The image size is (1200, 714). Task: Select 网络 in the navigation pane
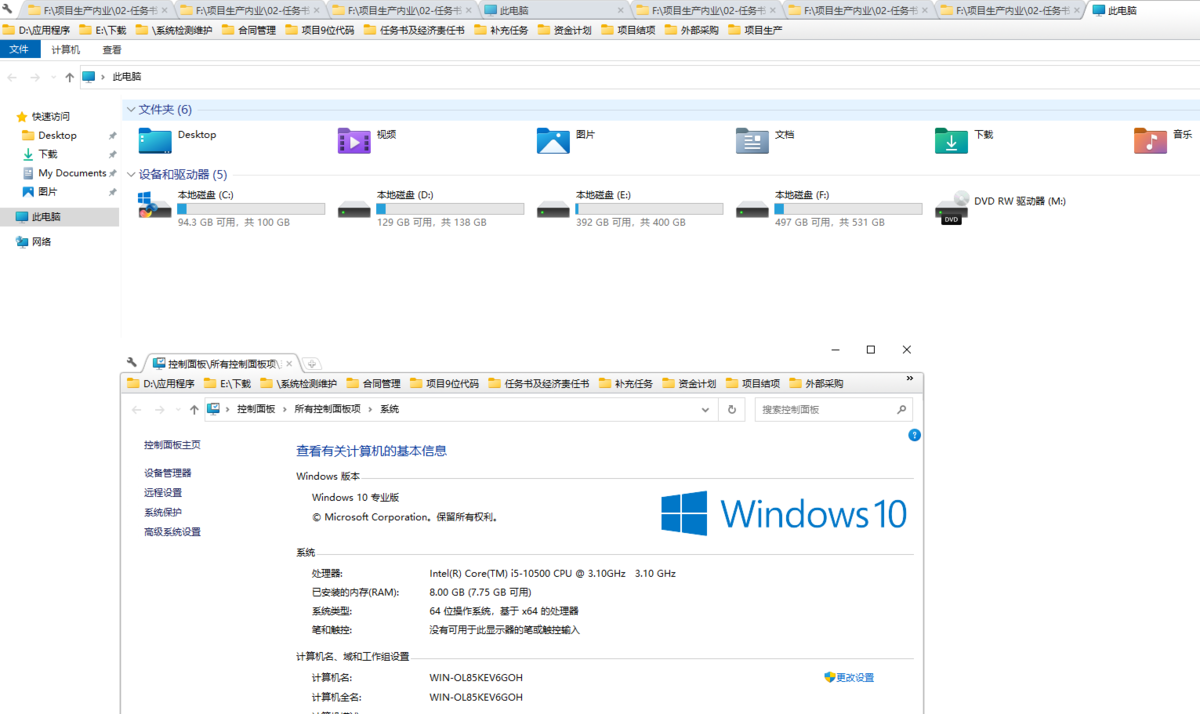pos(41,242)
